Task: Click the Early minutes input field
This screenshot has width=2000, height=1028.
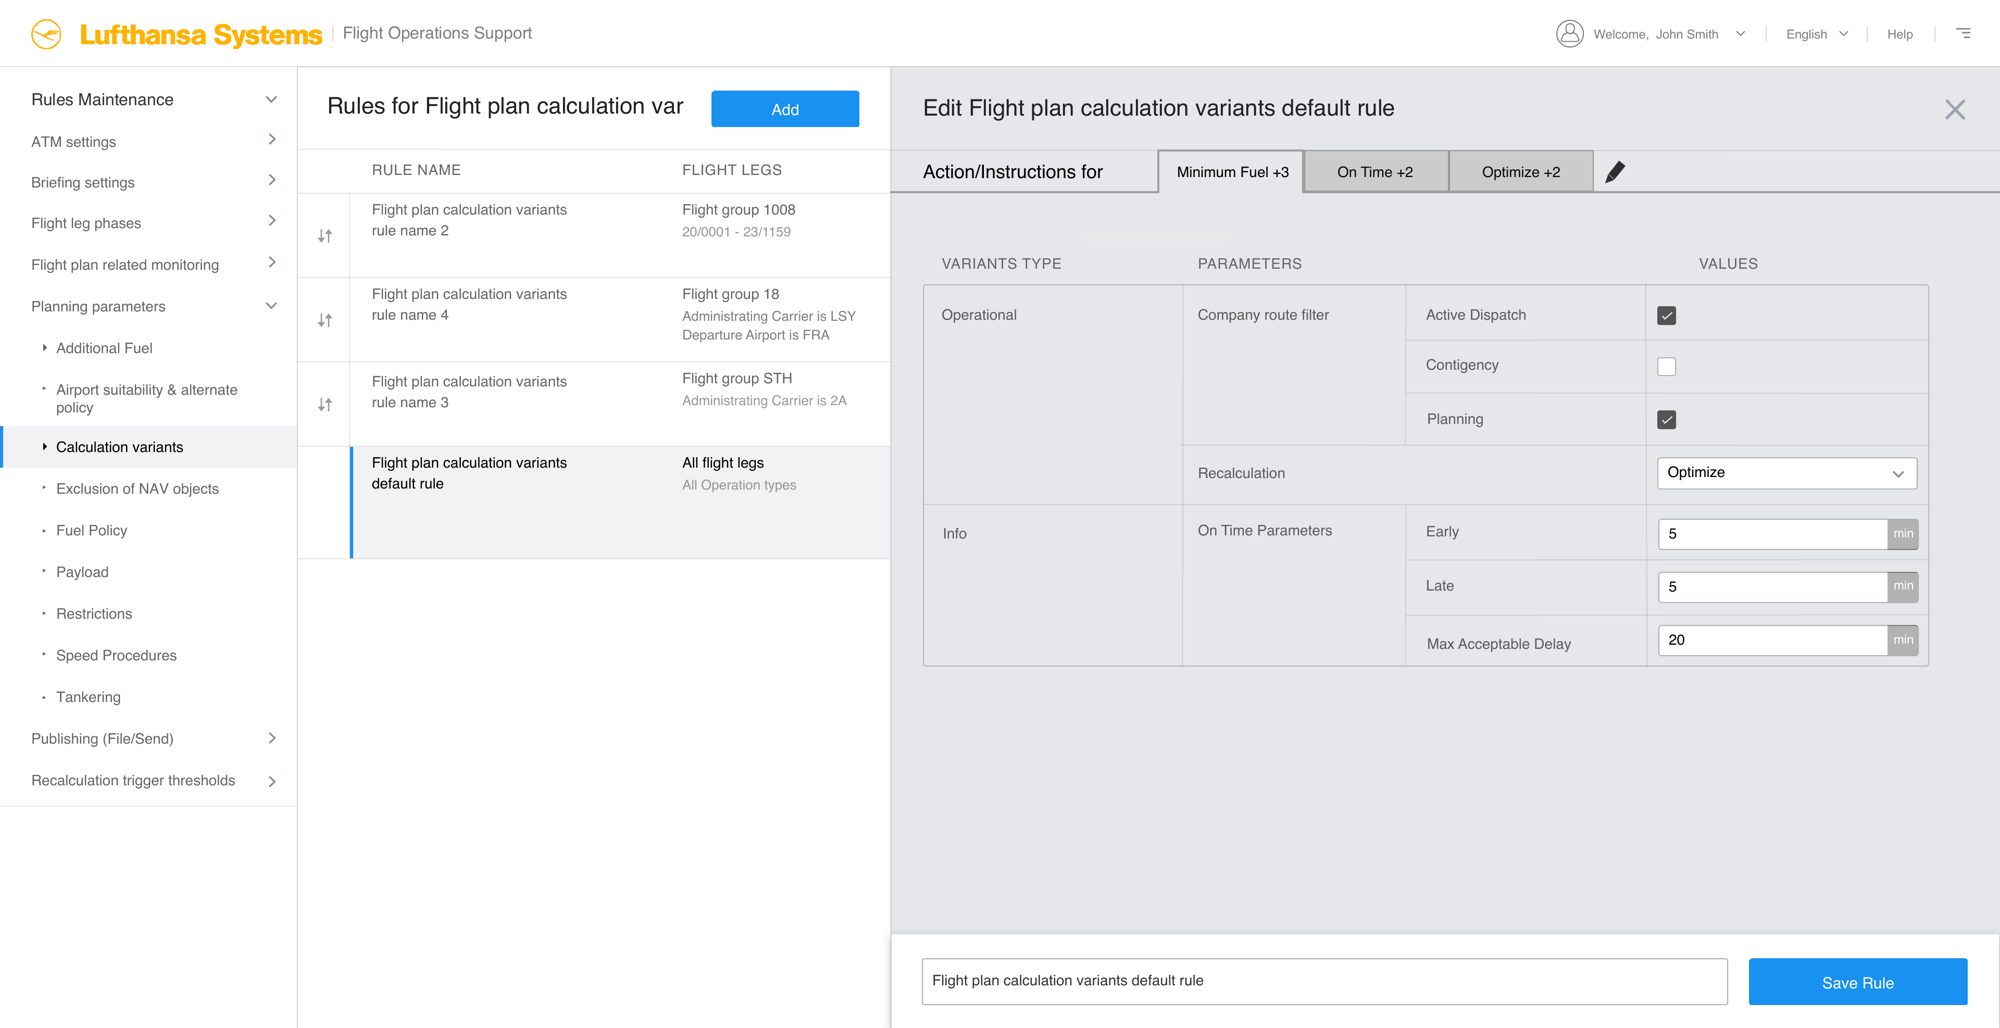Action: (1773, 534)
